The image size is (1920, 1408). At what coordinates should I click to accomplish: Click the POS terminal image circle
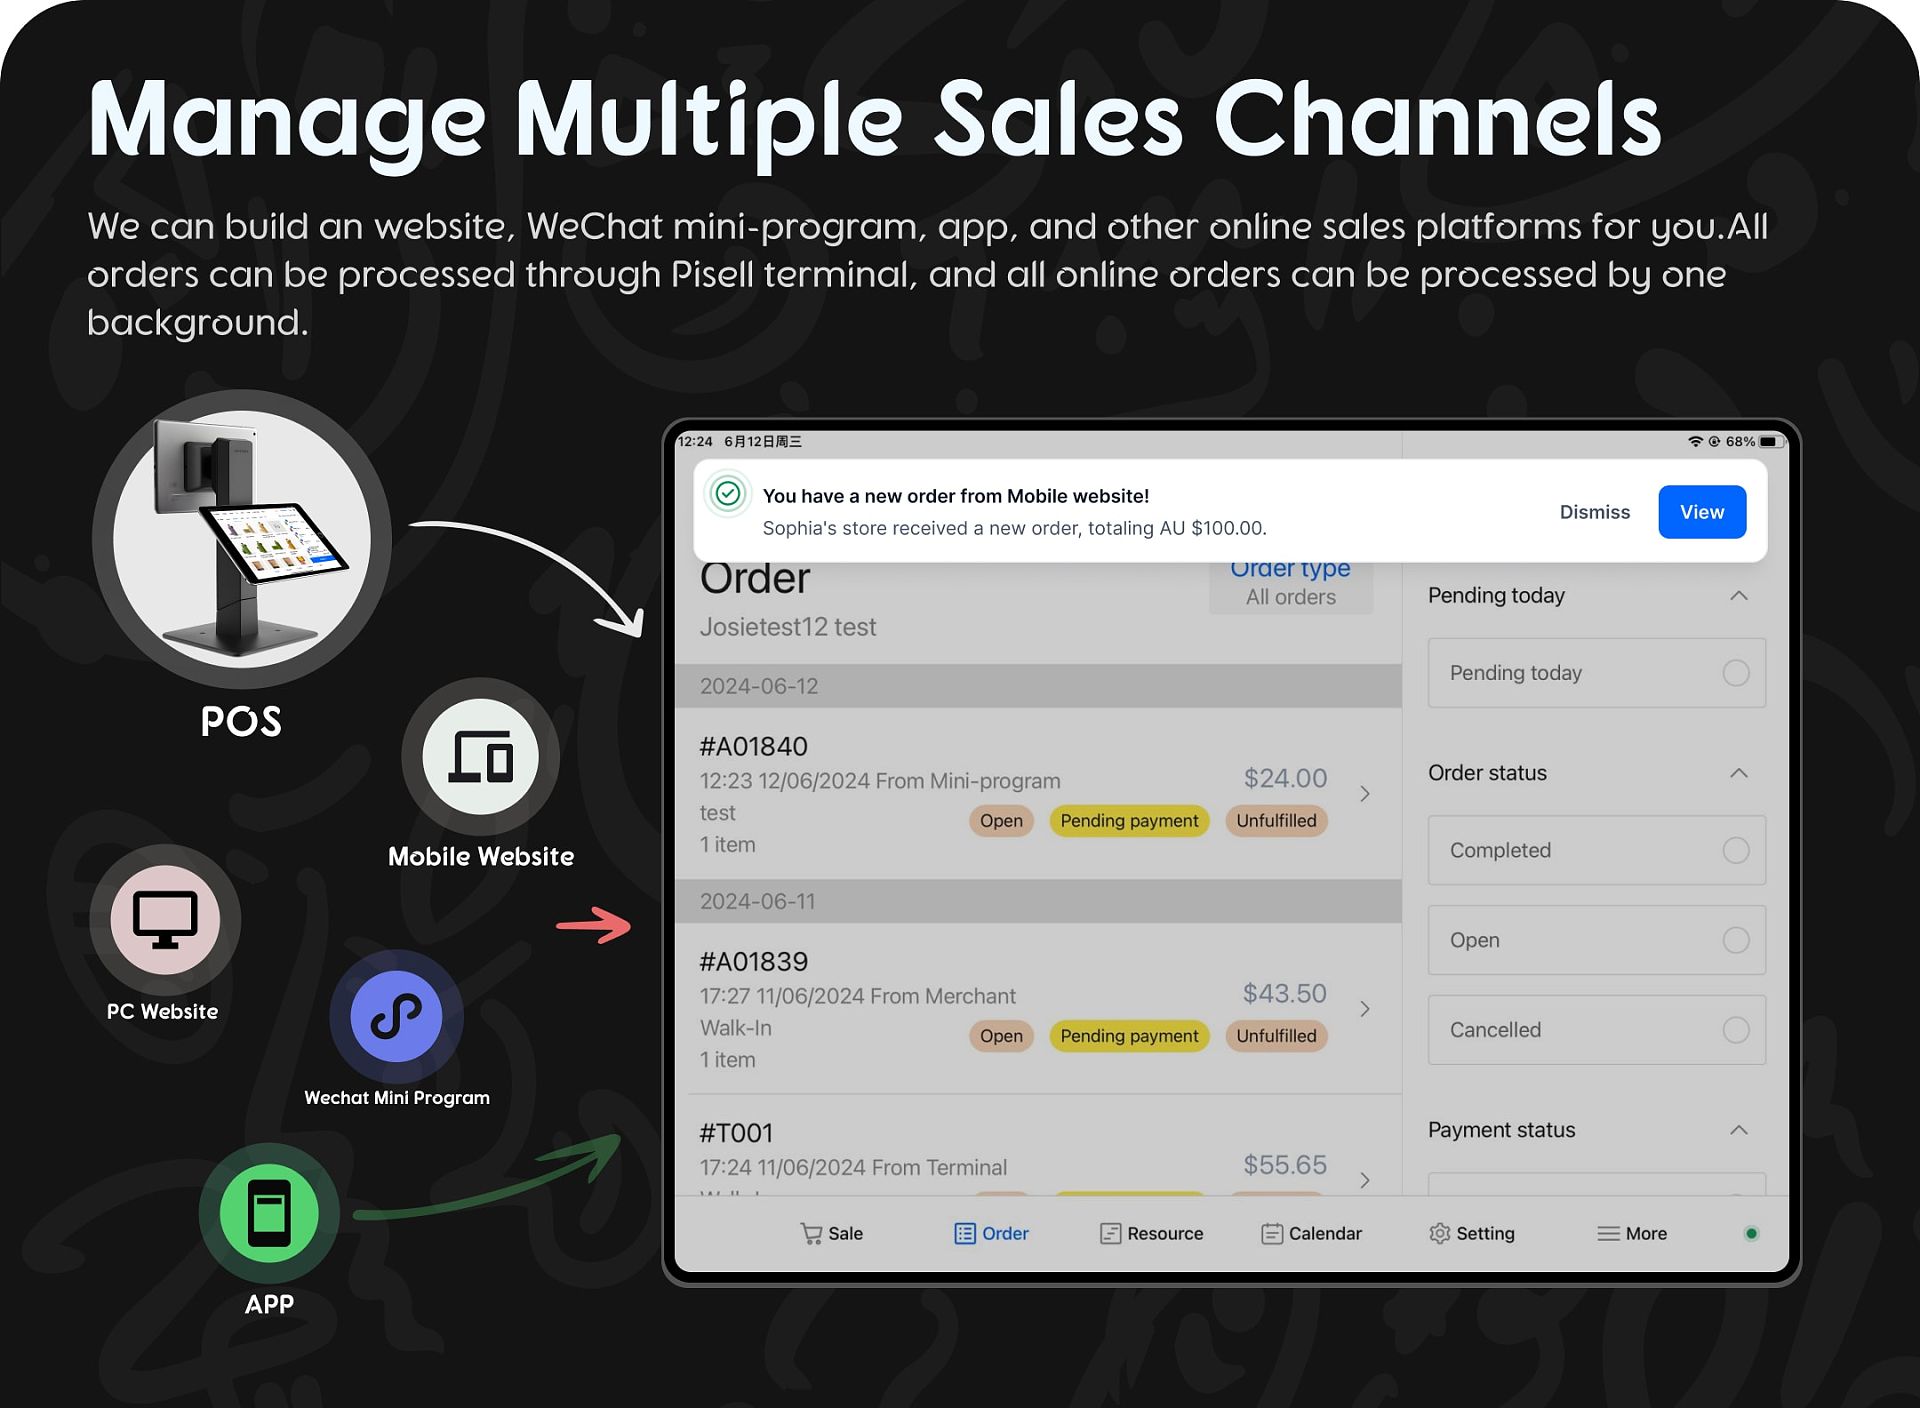(242, 539)
